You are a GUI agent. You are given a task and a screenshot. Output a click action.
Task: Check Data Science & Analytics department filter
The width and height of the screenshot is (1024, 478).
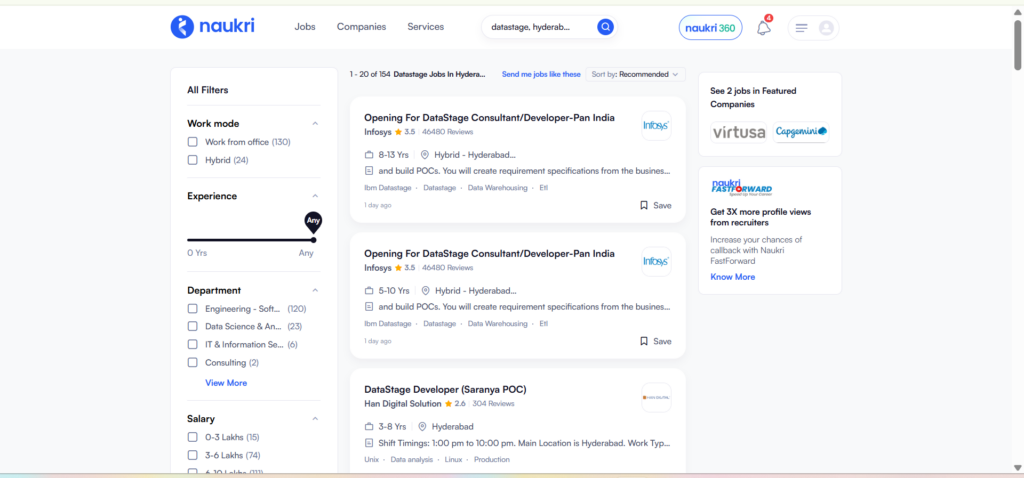tap(193, 327)
